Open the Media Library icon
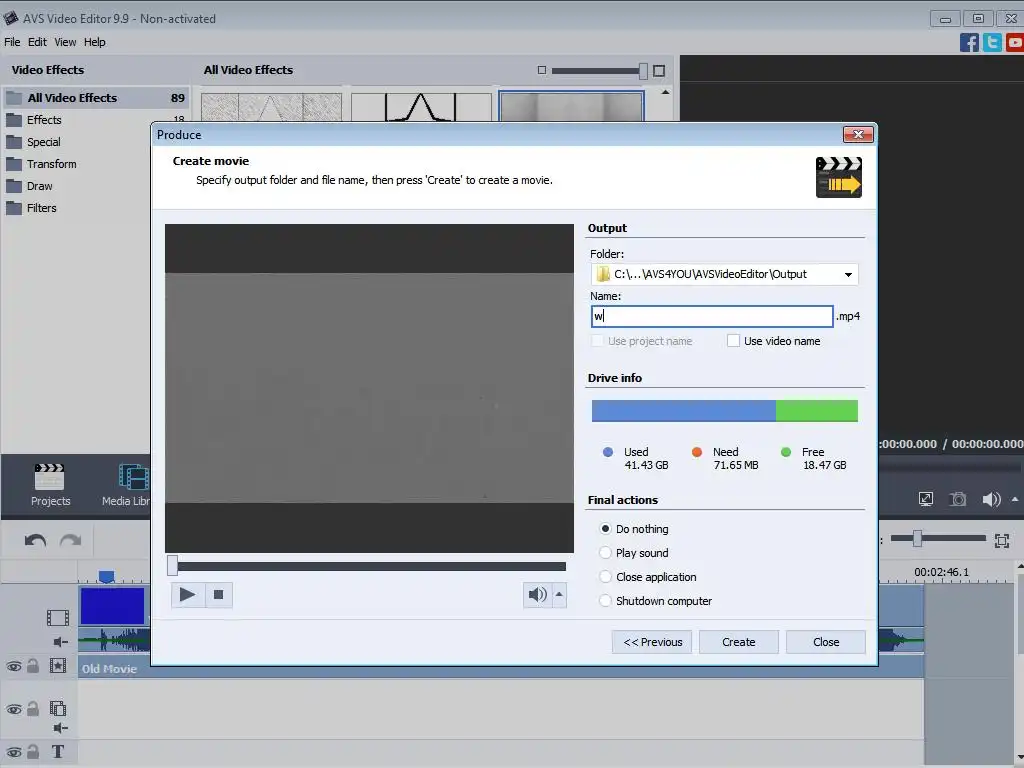This screenshot has width=1024, height=768. tap(134, 477)
